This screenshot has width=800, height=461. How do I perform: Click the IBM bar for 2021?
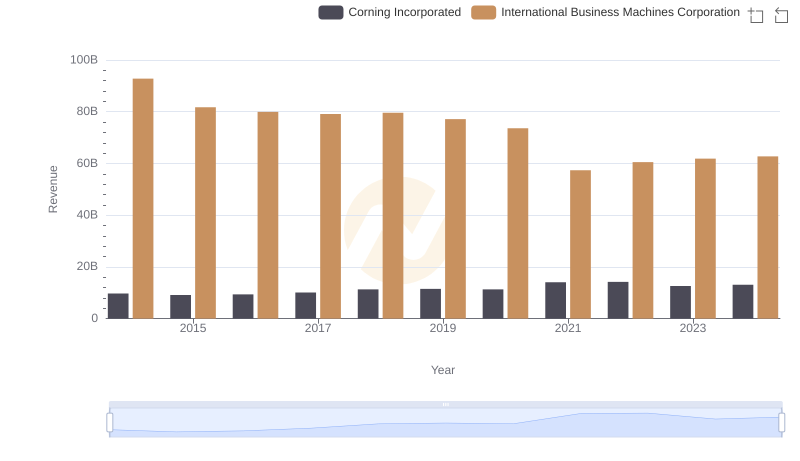pyautogui.click(x=580, y=244)
